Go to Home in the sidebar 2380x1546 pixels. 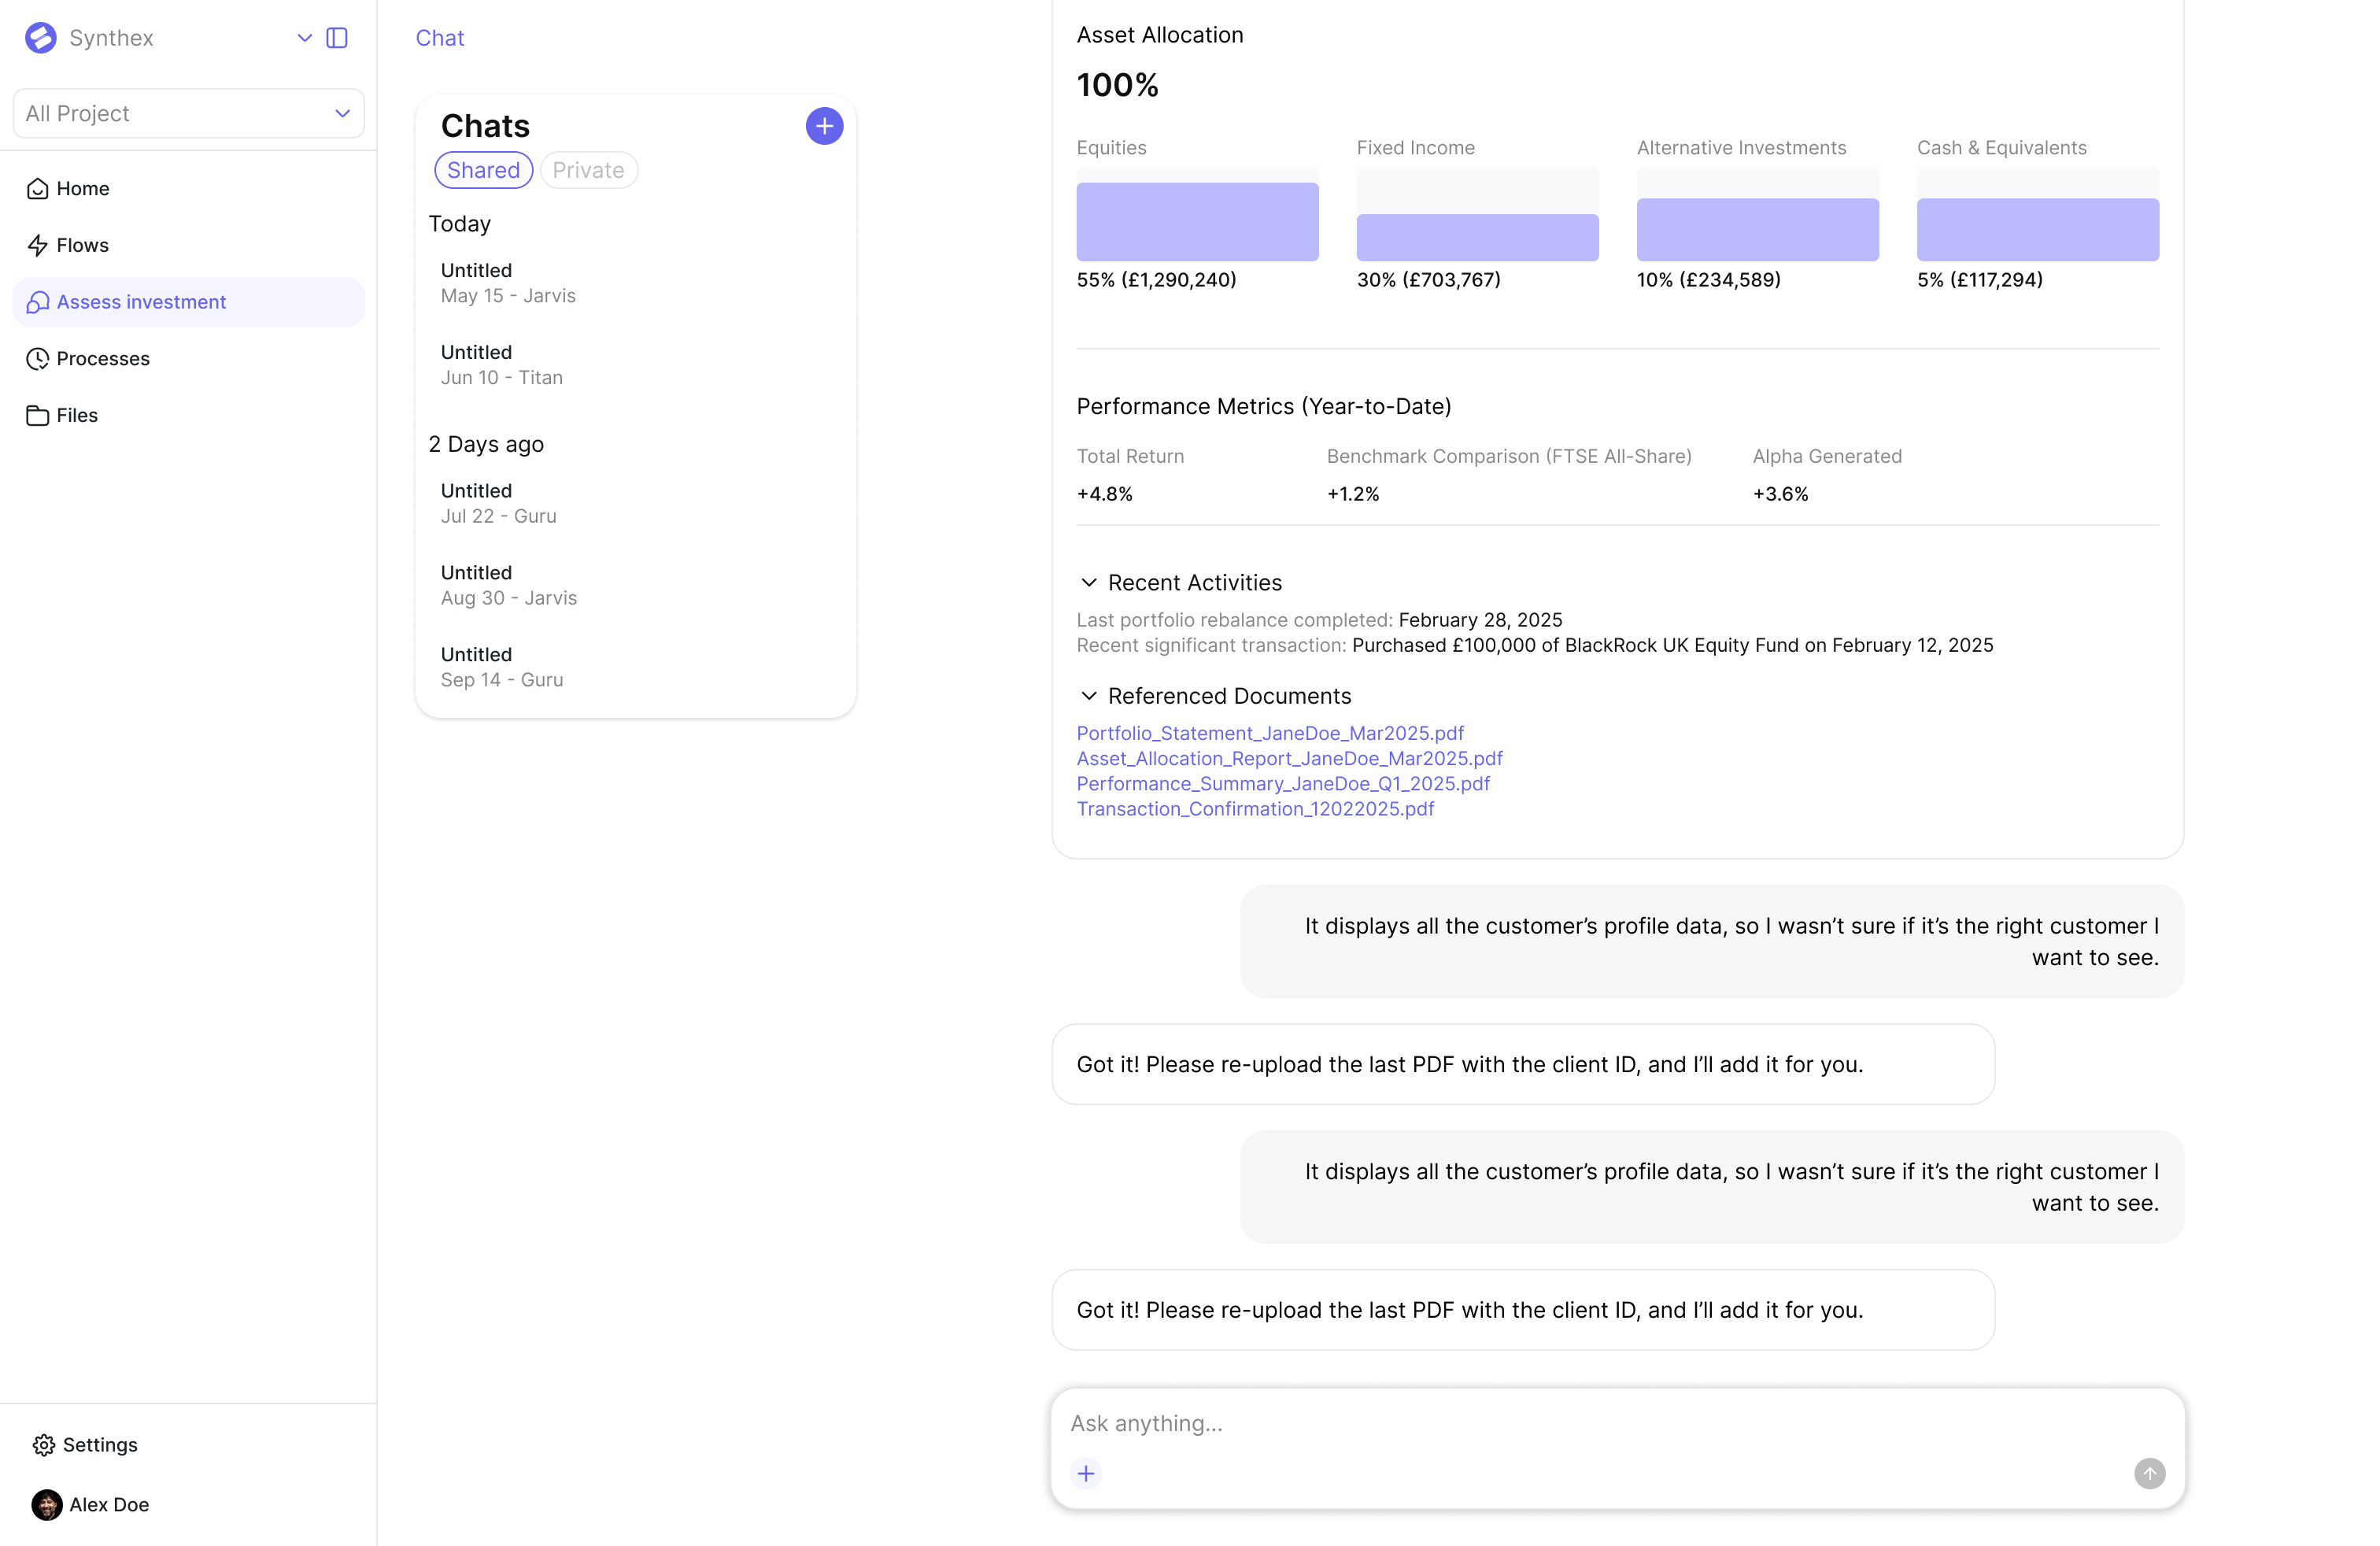tap(189, 188)
